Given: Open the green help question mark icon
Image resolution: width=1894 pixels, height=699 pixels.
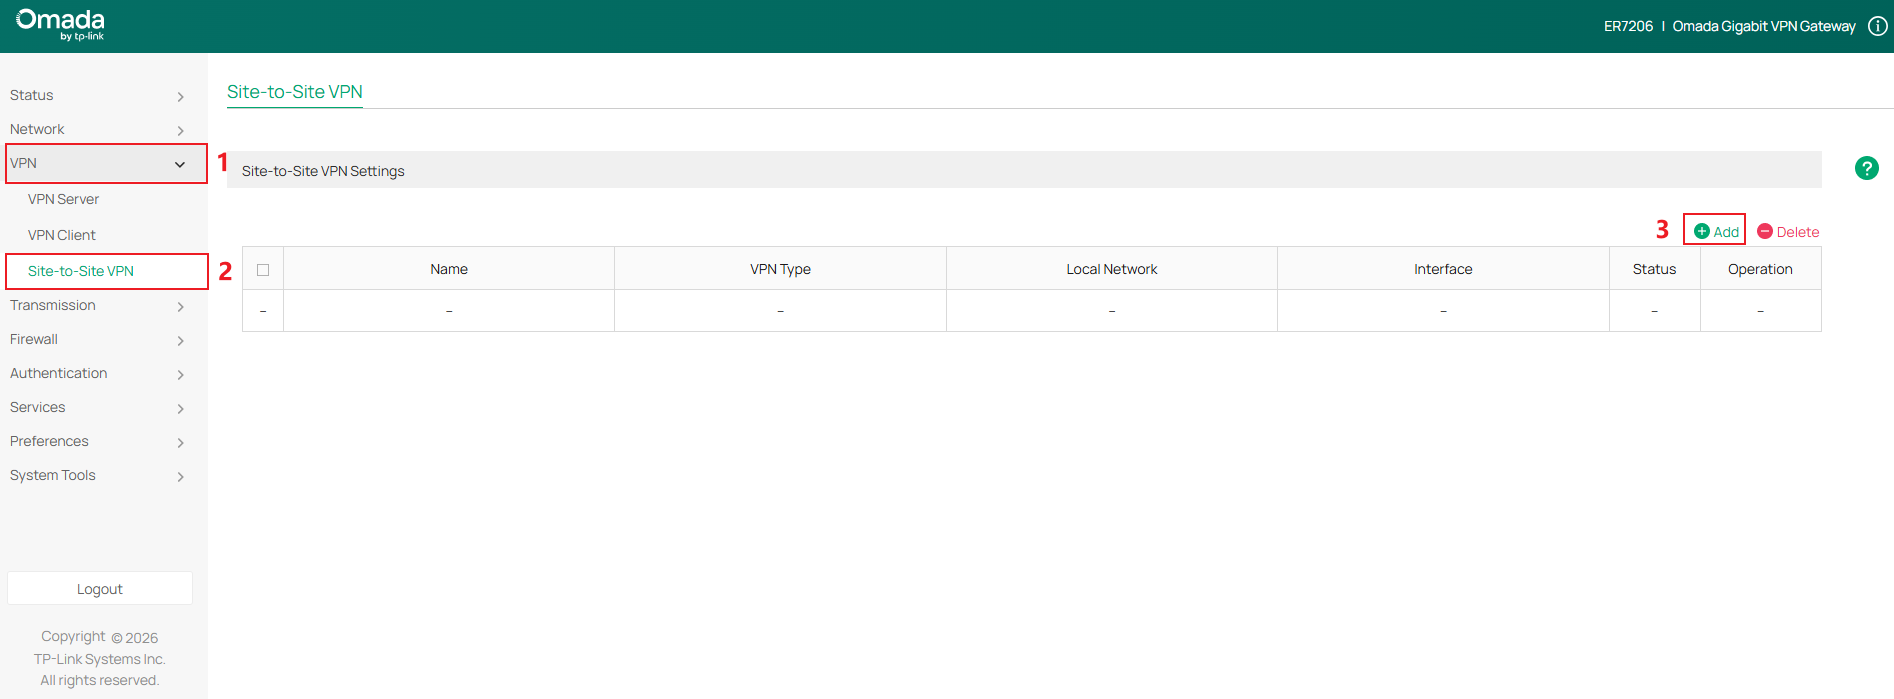Looking at the screenshot, I should (1866, 168).
